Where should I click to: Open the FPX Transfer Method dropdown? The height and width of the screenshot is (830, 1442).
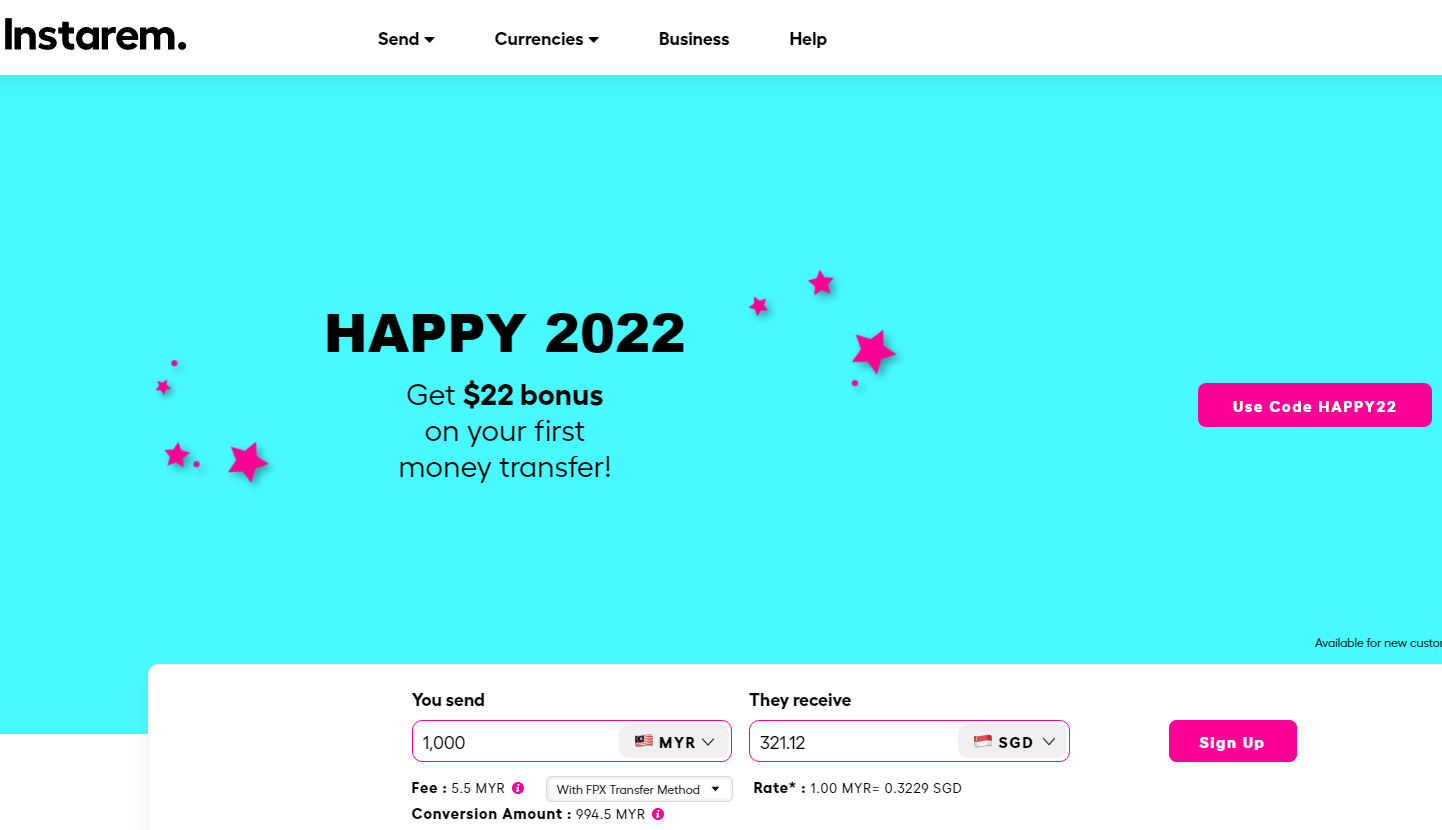tap(639, 789)
